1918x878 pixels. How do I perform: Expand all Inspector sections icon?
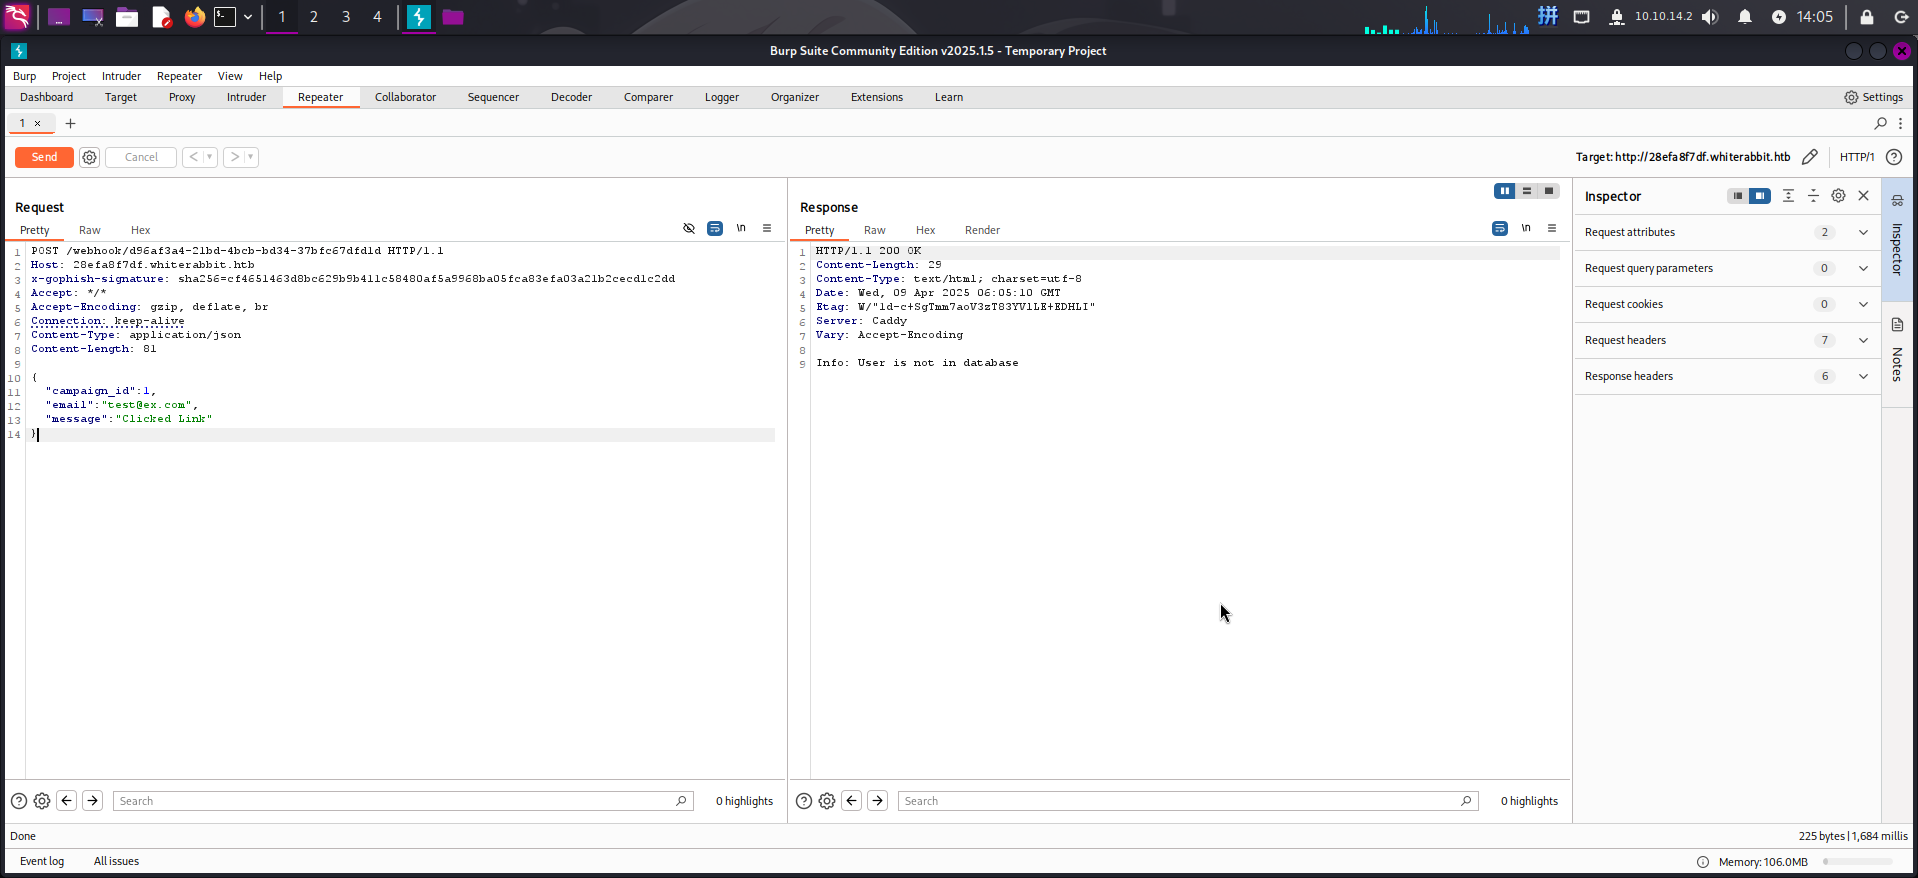(1788, 196)
